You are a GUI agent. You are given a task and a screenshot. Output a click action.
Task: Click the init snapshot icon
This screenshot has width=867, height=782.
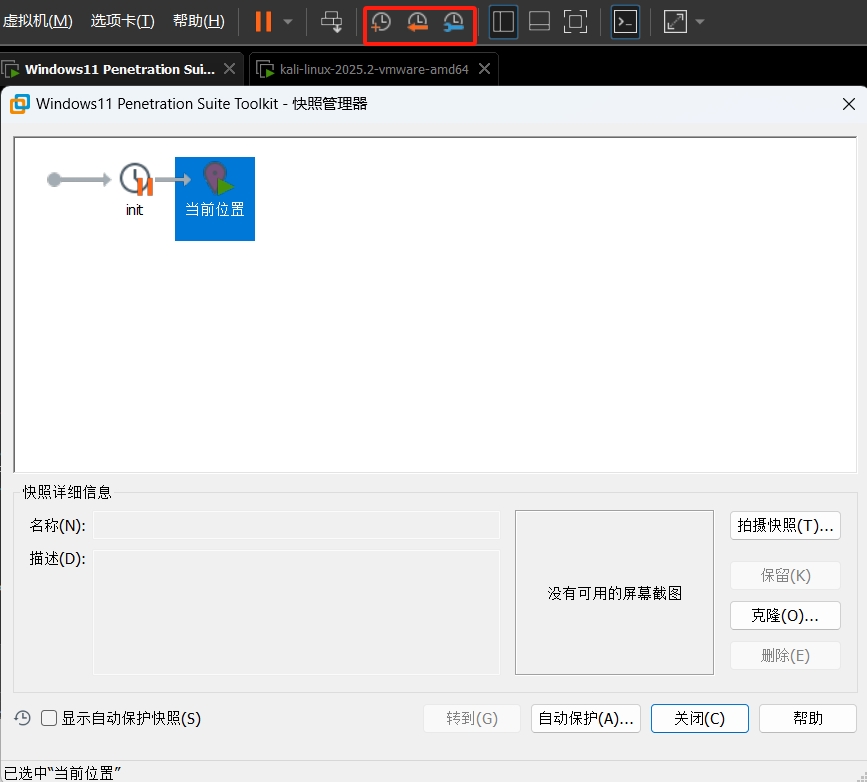[134, 180]
